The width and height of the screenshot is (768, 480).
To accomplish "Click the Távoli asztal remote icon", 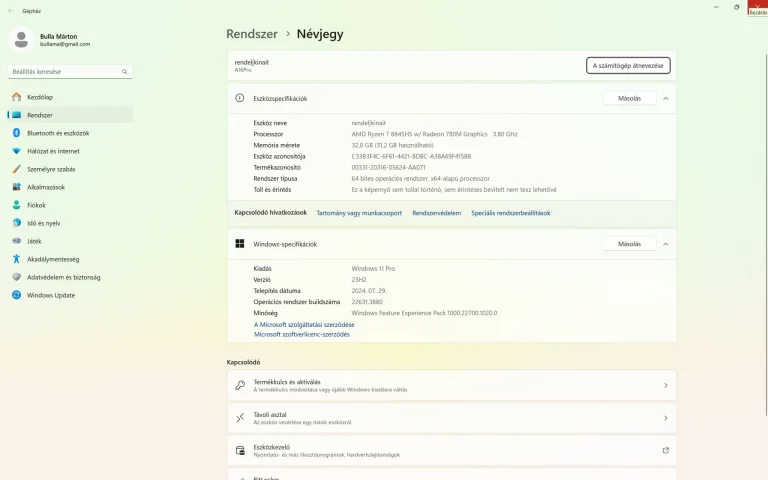I will pos(240,418).
